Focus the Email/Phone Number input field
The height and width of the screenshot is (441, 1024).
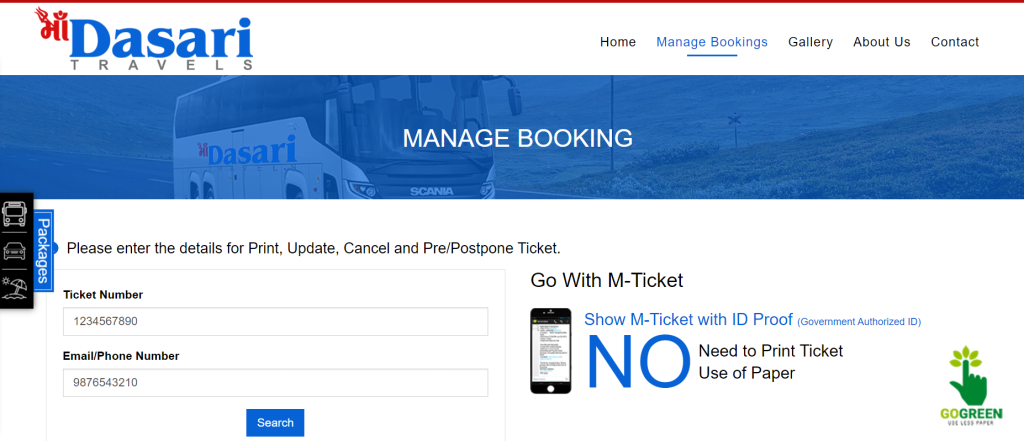(x=276, y=382)
